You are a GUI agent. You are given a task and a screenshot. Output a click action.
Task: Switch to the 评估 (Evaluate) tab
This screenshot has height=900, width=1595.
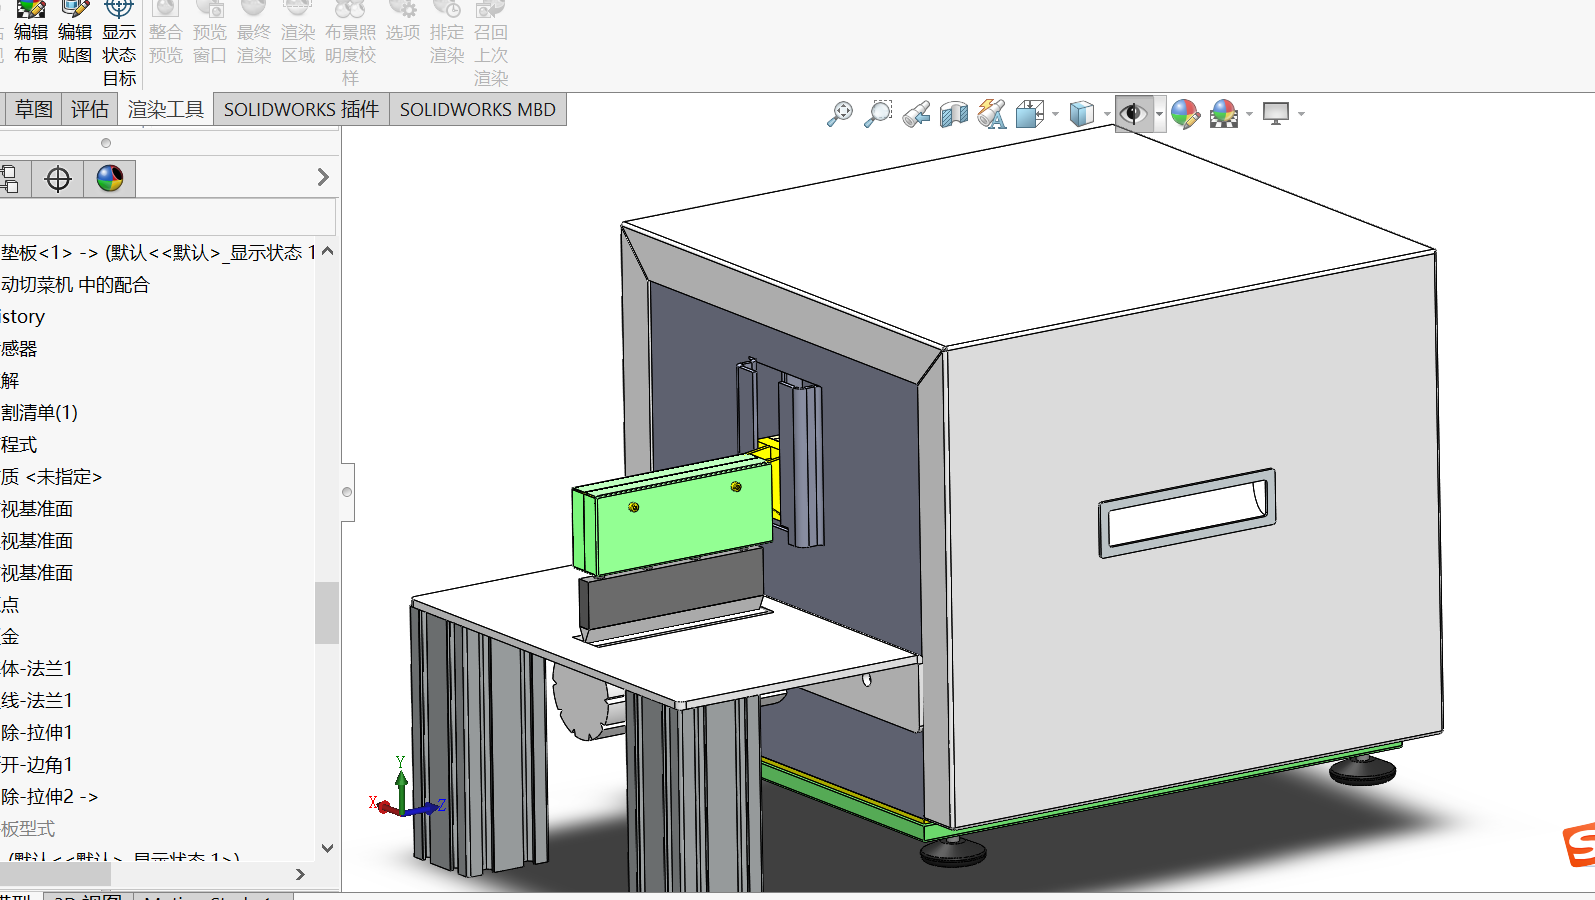[x=90, y=109]
